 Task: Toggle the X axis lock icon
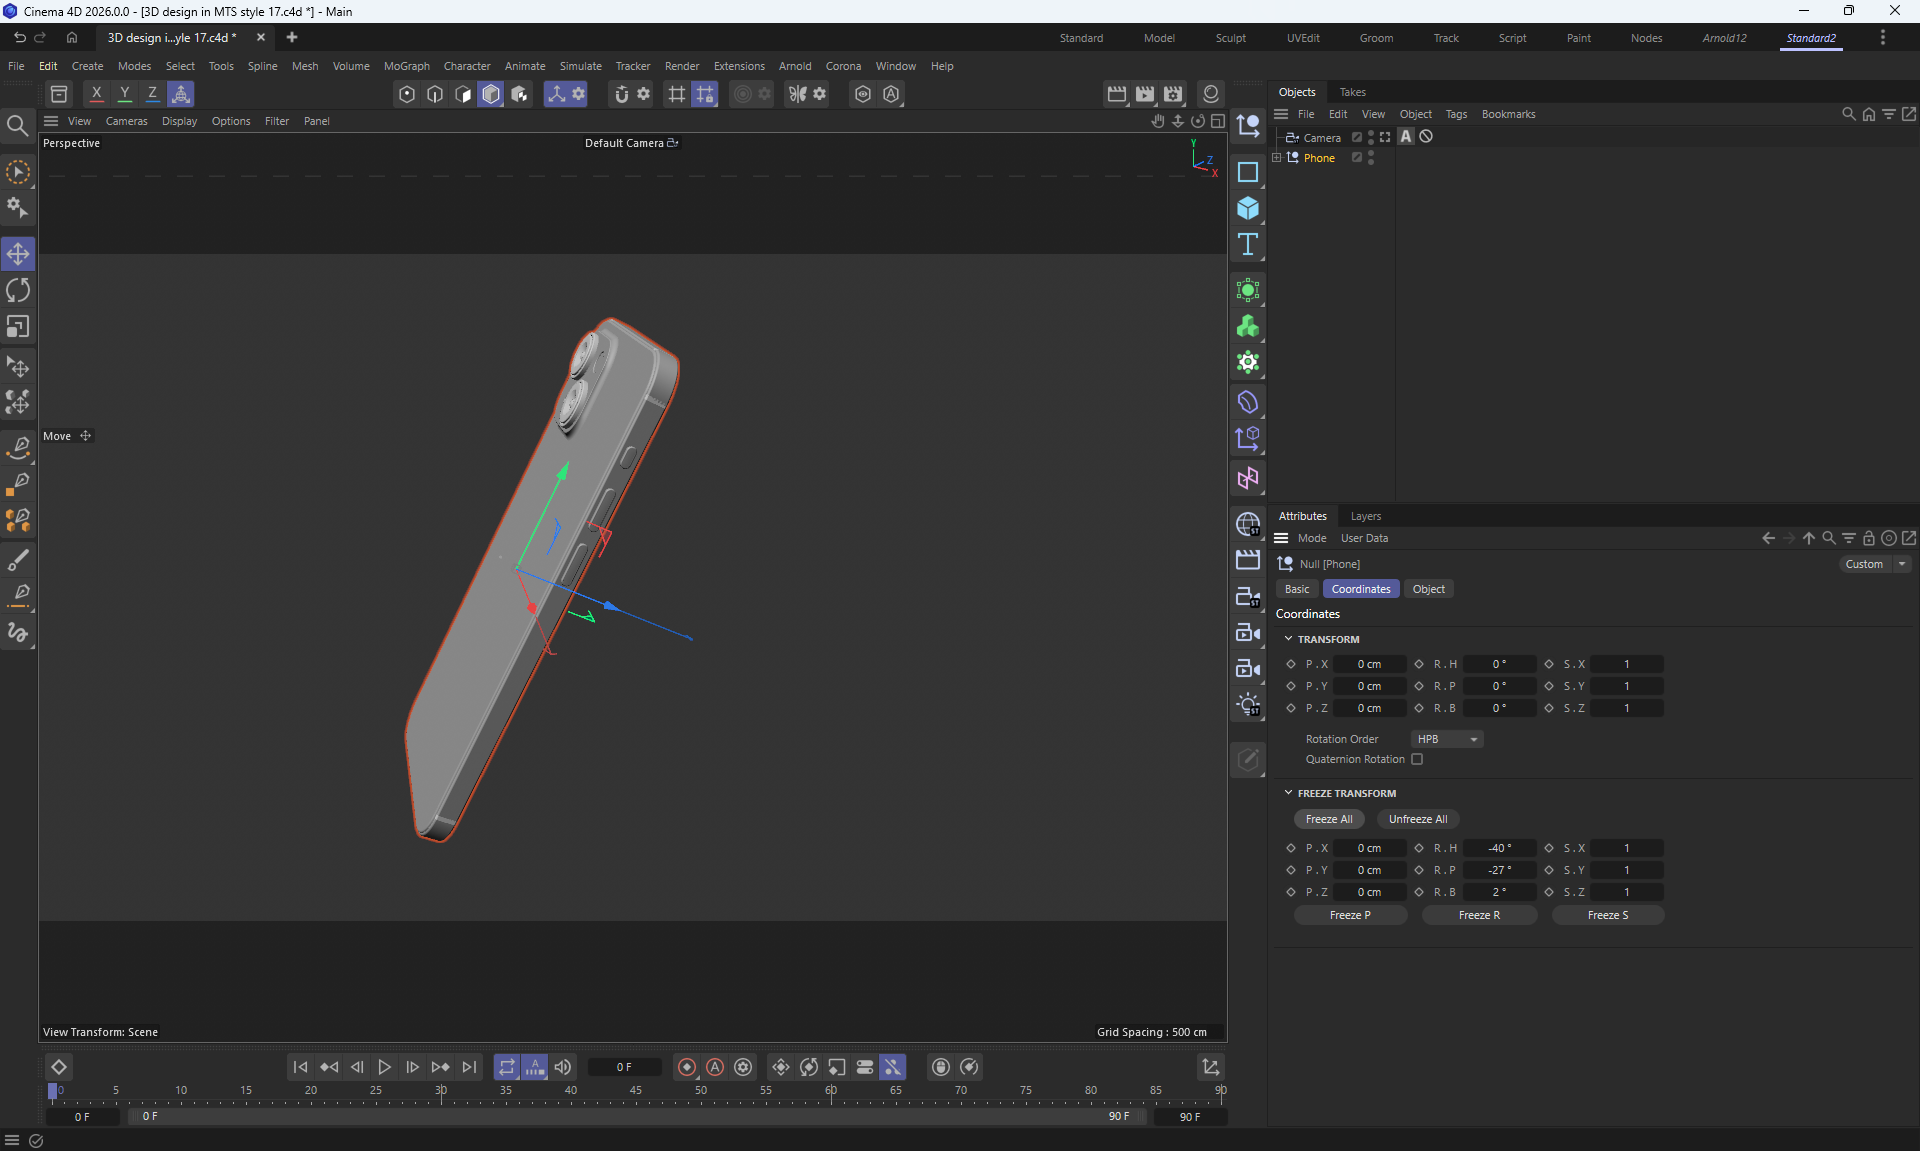96,93
